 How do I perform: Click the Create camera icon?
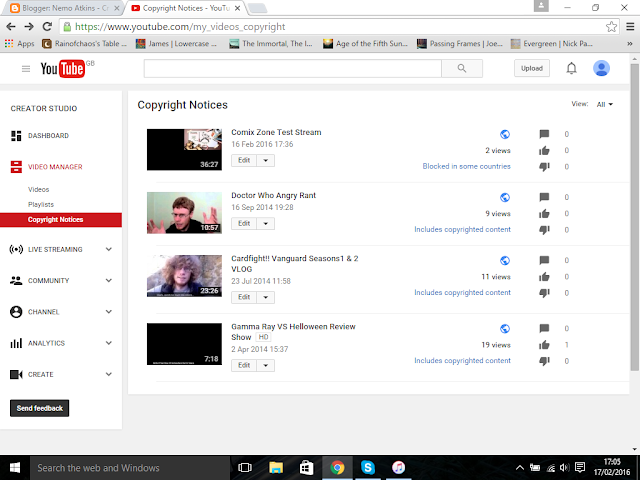(16, 374)
